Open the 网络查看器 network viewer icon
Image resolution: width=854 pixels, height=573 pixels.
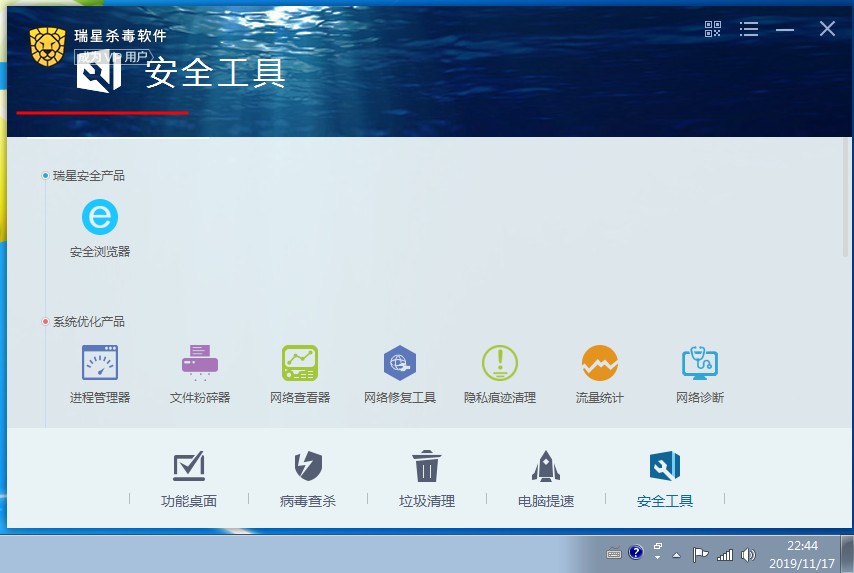300,362
